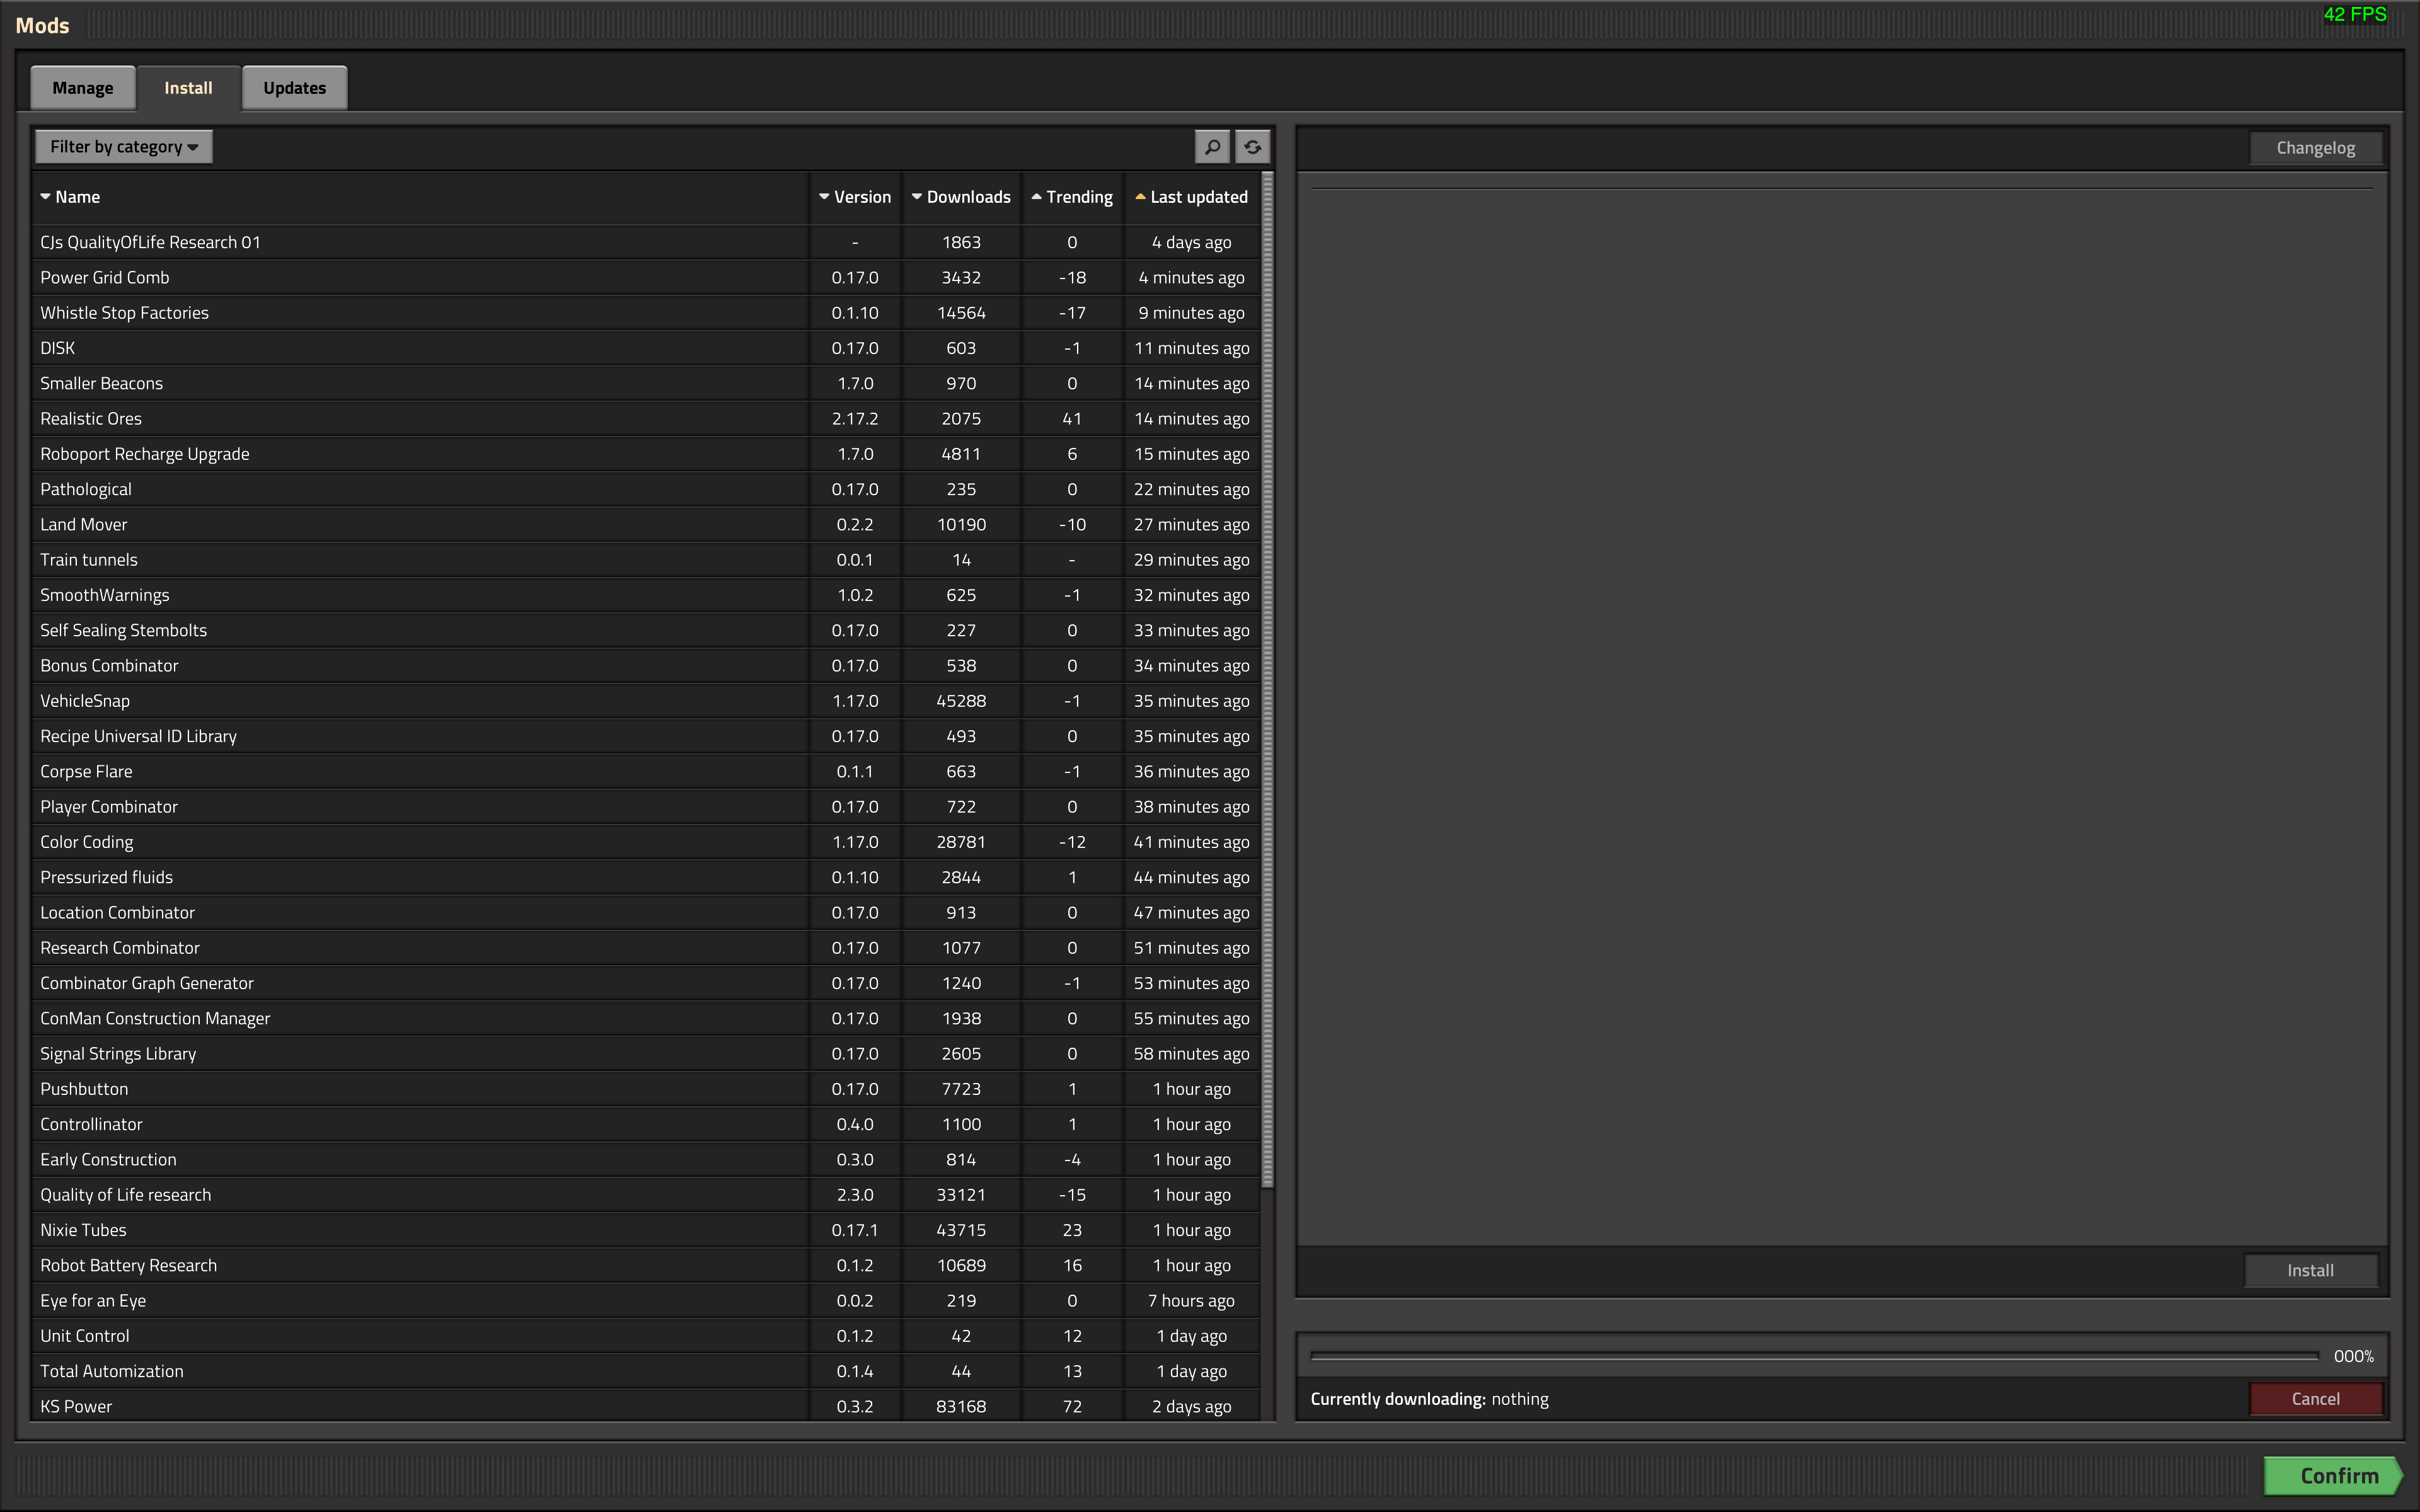Sort by Trending column header

click(x=1072, y=197)
